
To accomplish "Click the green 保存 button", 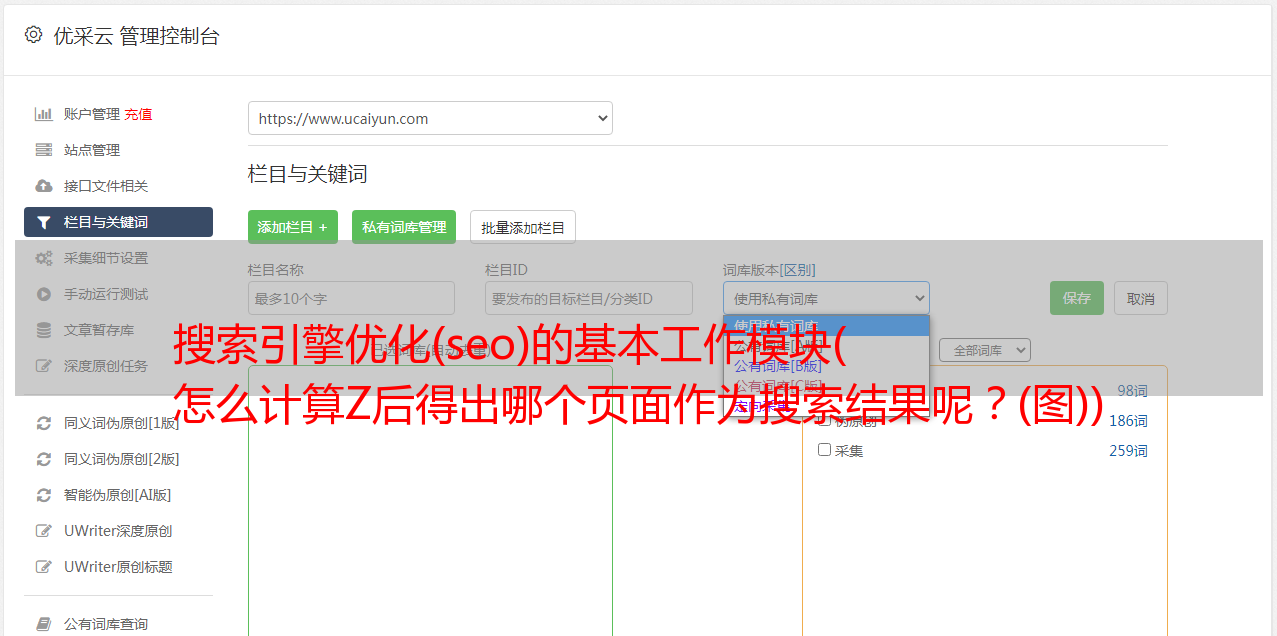I will 1077,298.
